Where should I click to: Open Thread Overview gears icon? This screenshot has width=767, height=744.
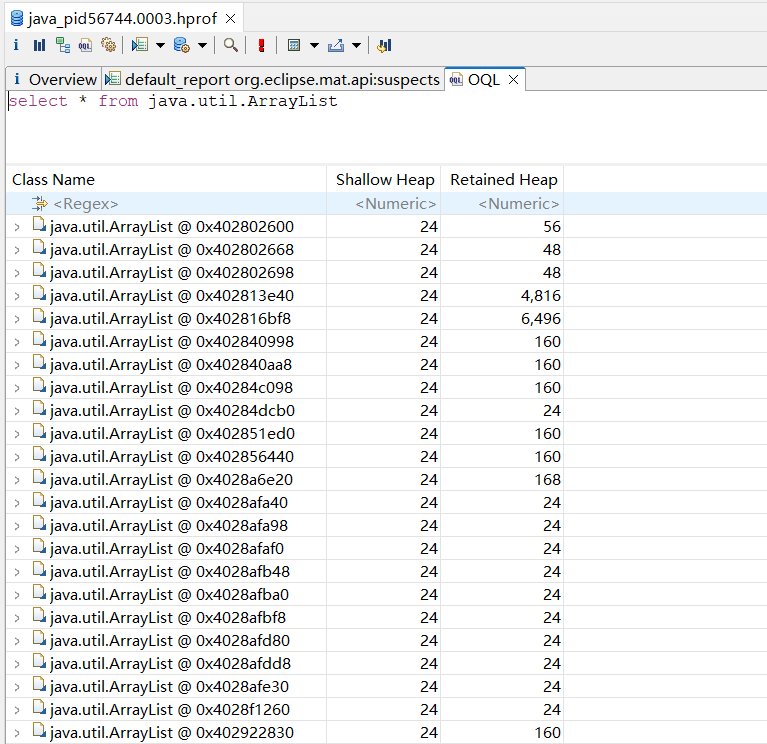coord(108,45)
